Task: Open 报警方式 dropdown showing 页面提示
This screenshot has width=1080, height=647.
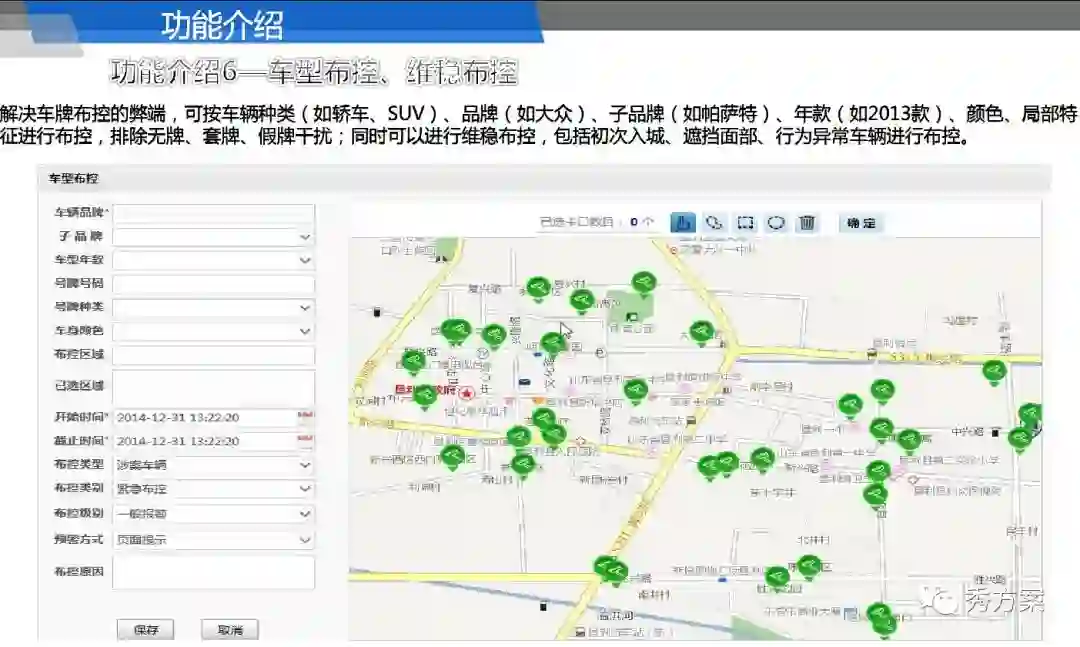Action: pos(214,540)
